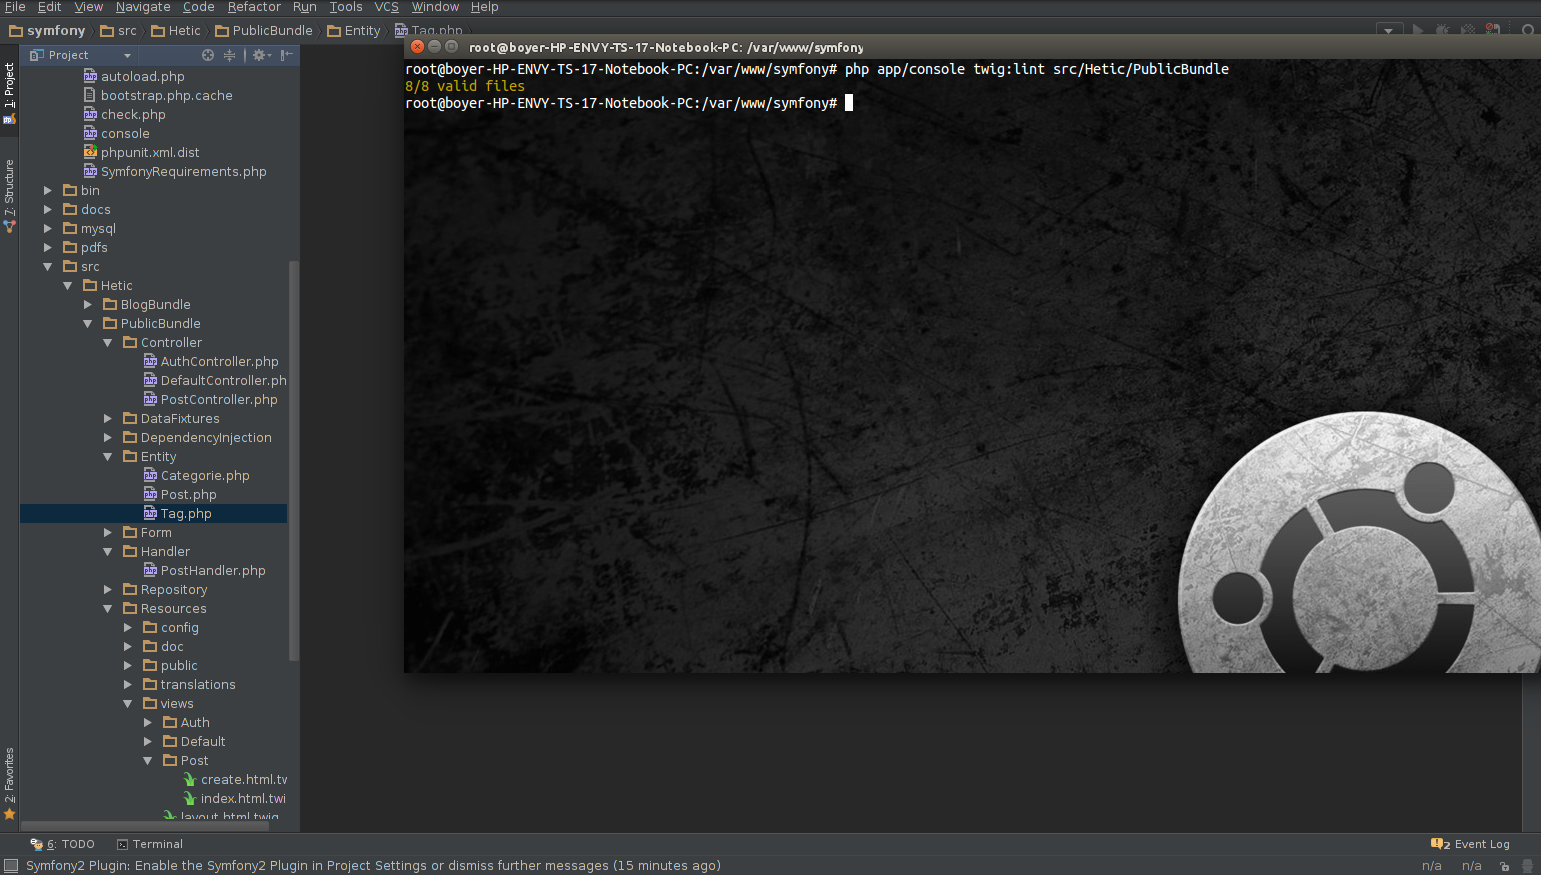Select SymfonyRequirements.php file

click(175, 171)
